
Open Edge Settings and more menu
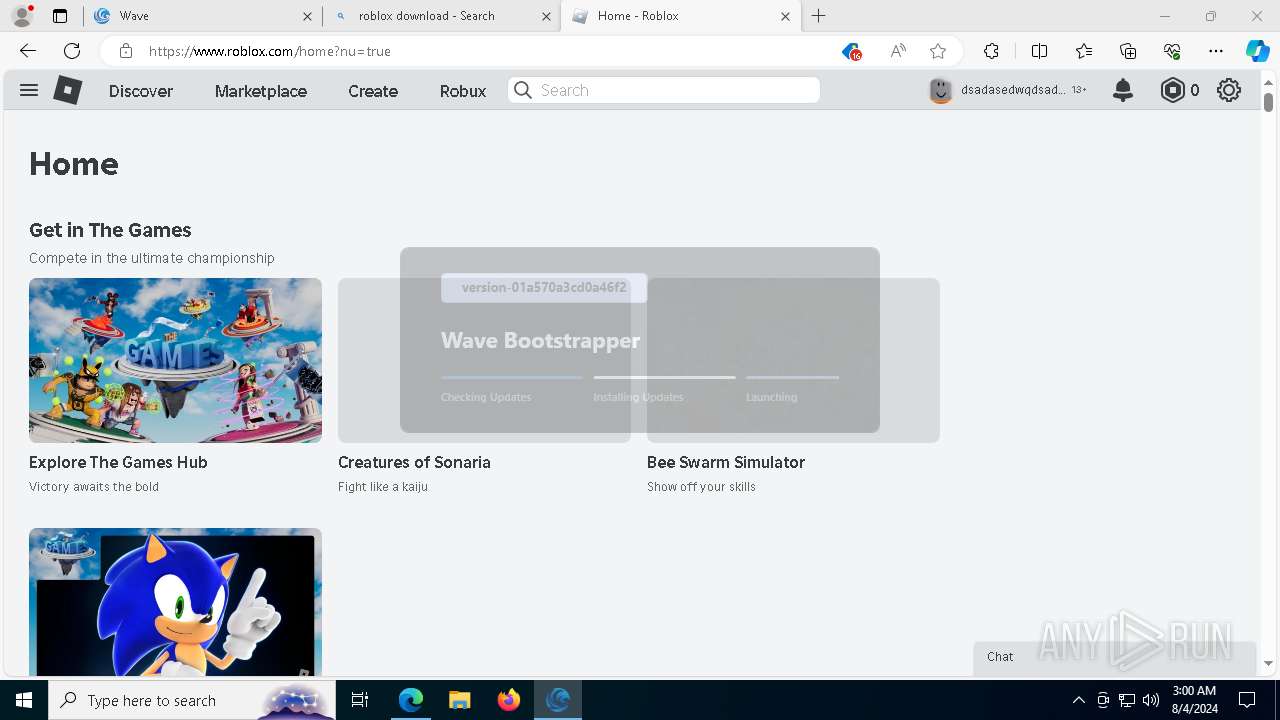(1216, 51)
